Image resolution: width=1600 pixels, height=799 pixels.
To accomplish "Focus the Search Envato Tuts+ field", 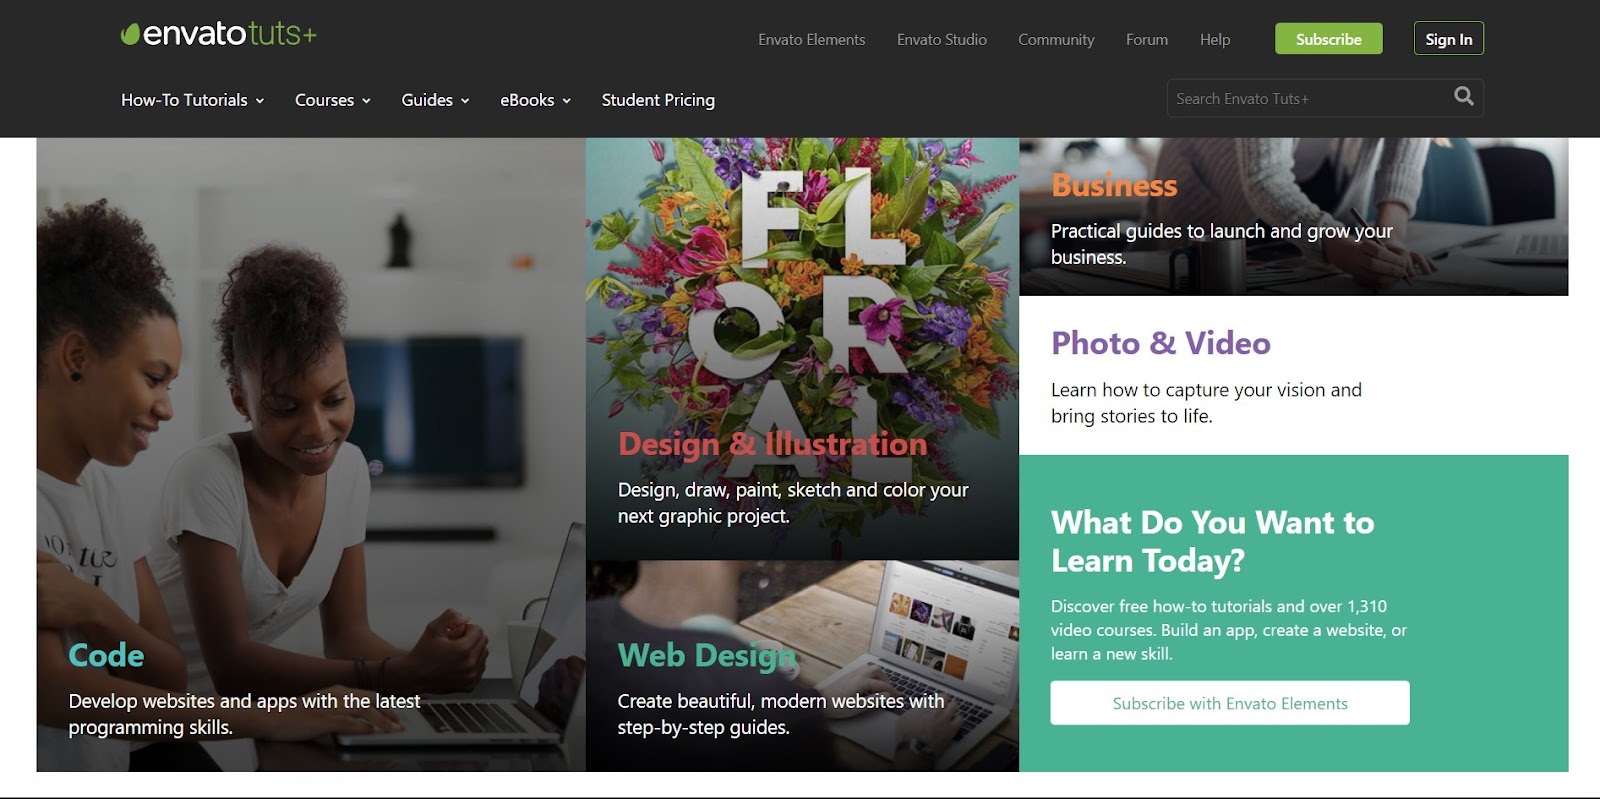I will click(1310, 98).
